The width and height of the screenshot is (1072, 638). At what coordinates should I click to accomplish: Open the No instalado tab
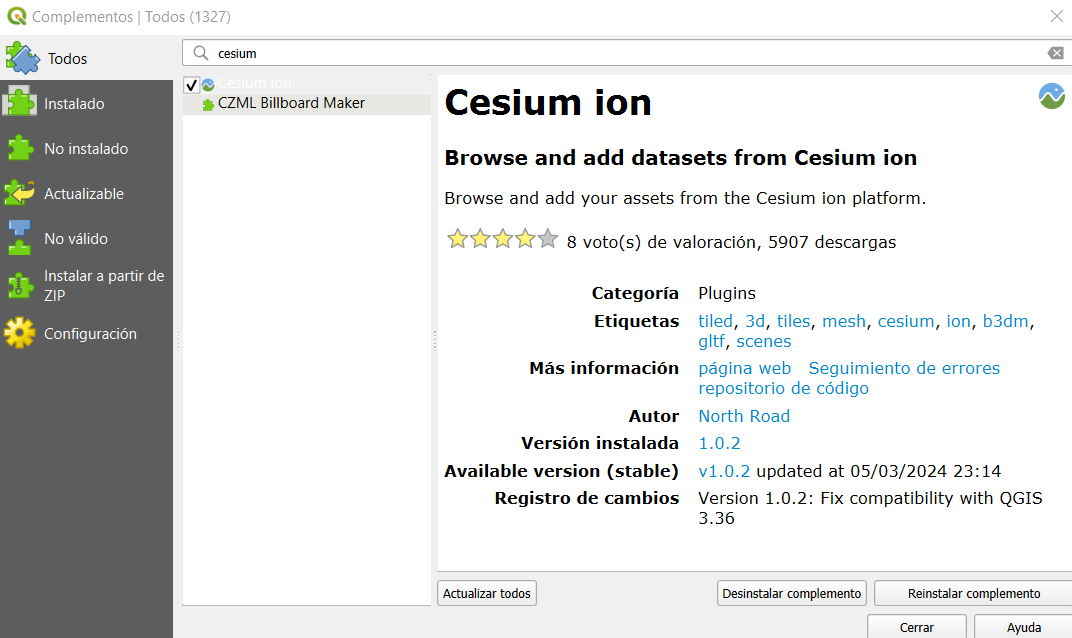(86, 148)
